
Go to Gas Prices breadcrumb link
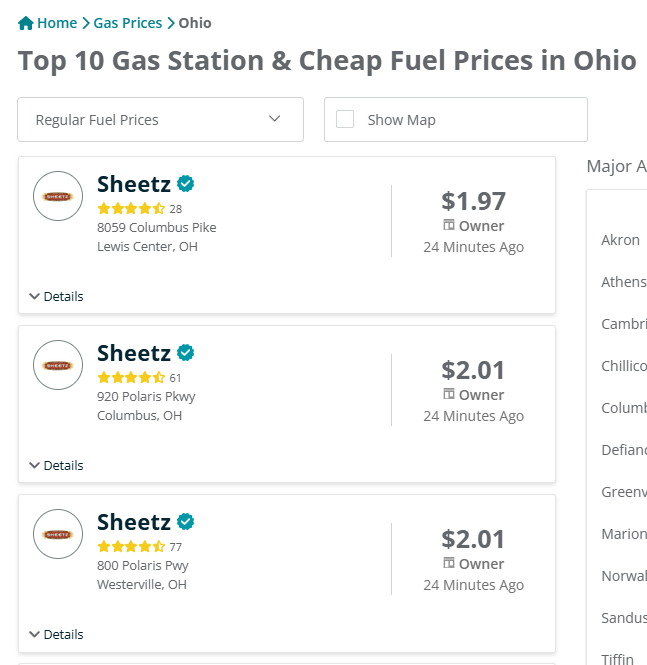(x=128, y=23)
